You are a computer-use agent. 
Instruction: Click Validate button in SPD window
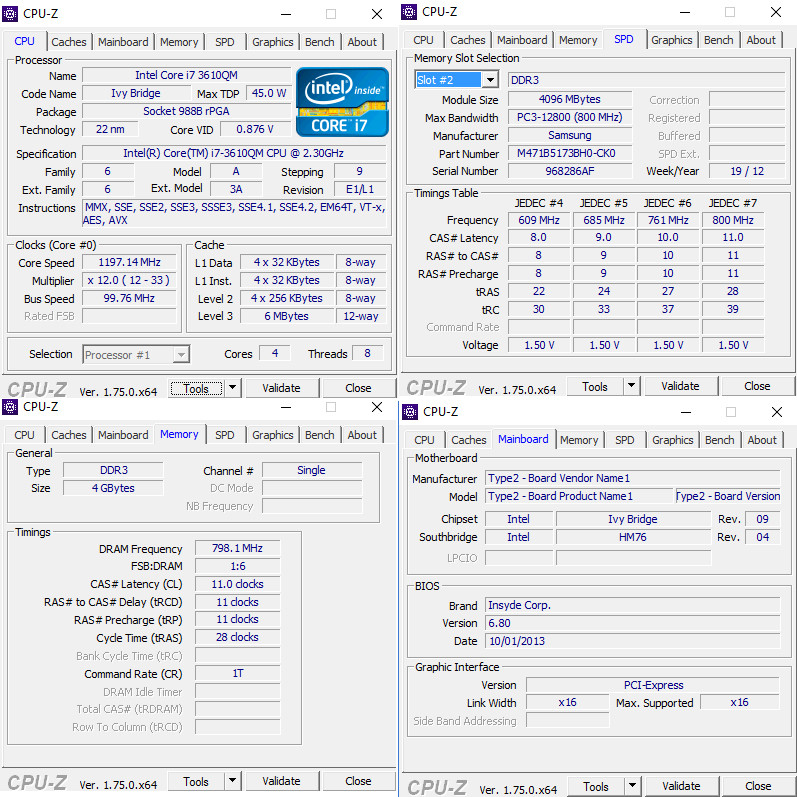[x=680, y=386]
